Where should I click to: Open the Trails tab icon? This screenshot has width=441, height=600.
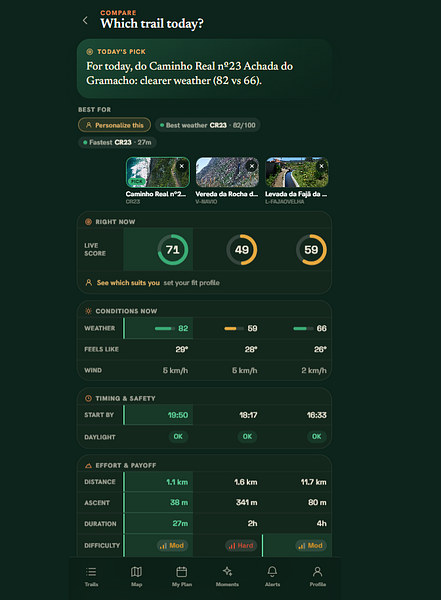click(91, 572)
